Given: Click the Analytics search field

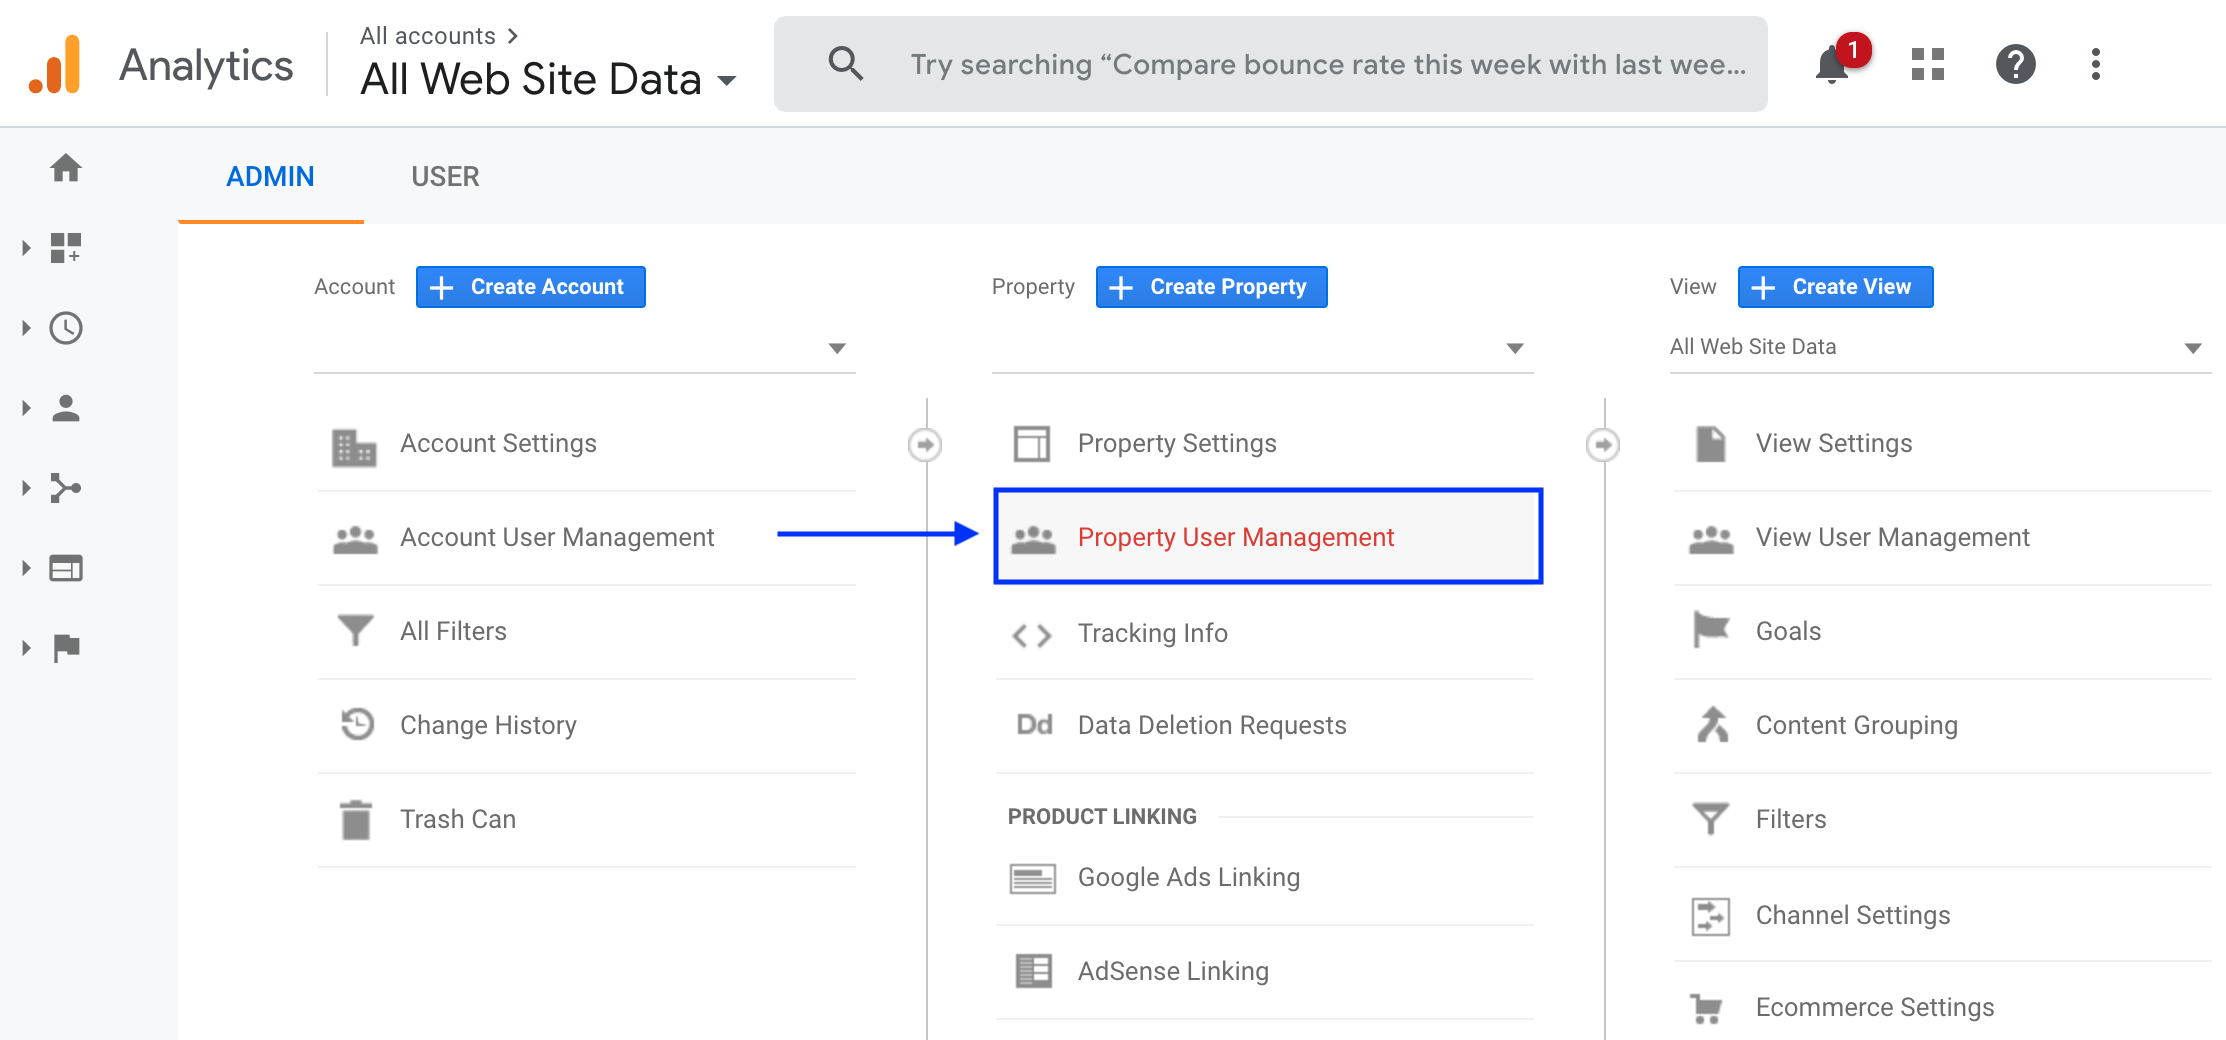Looking at the screenshot, I should tap(1300, 65).
